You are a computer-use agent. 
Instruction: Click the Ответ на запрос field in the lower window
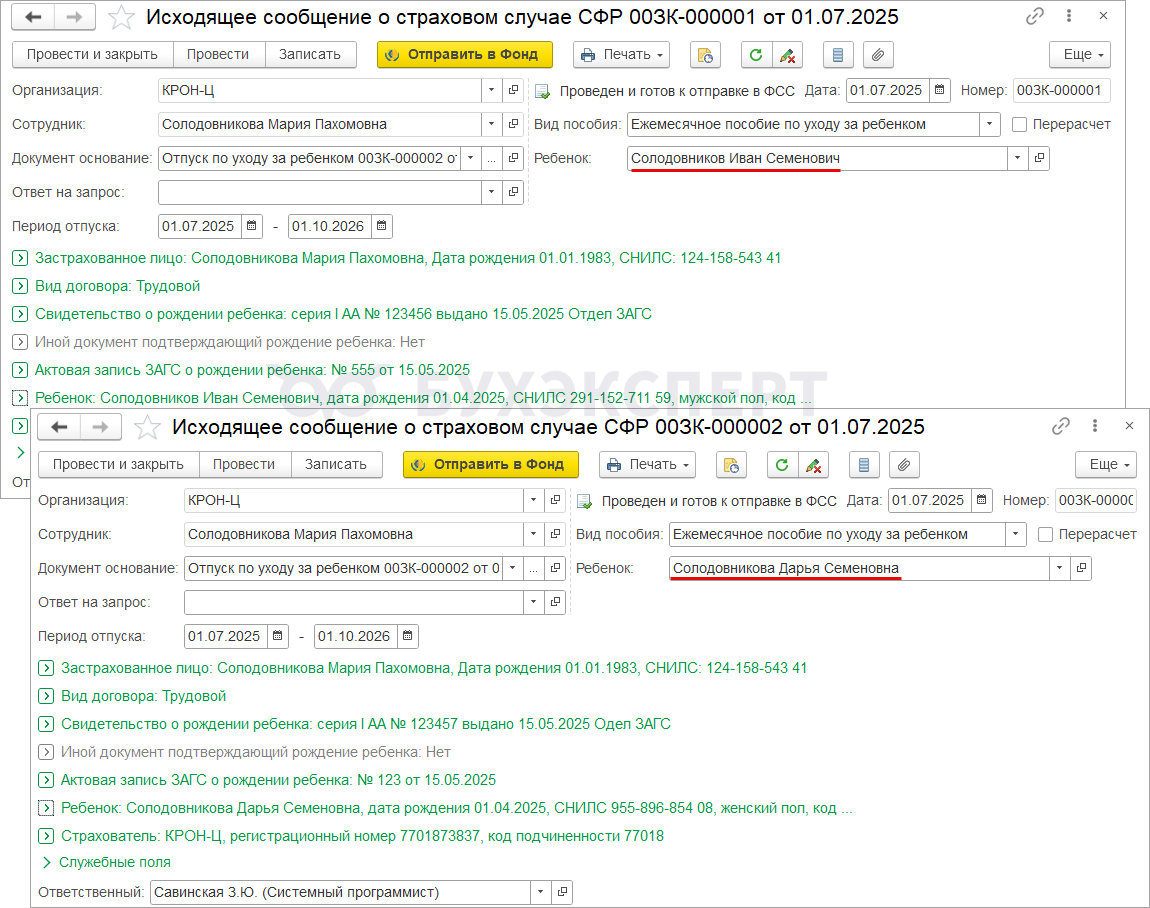(x=354, y=602)
